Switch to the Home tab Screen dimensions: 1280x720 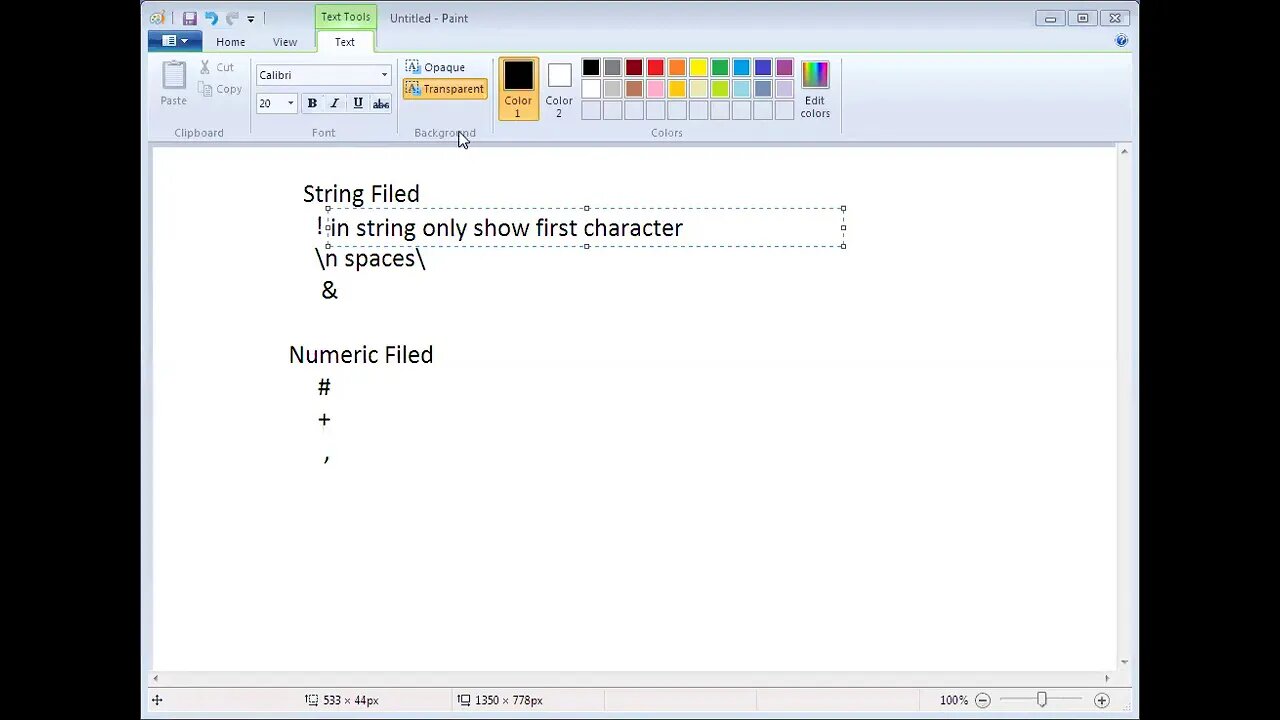pos(231,42)
